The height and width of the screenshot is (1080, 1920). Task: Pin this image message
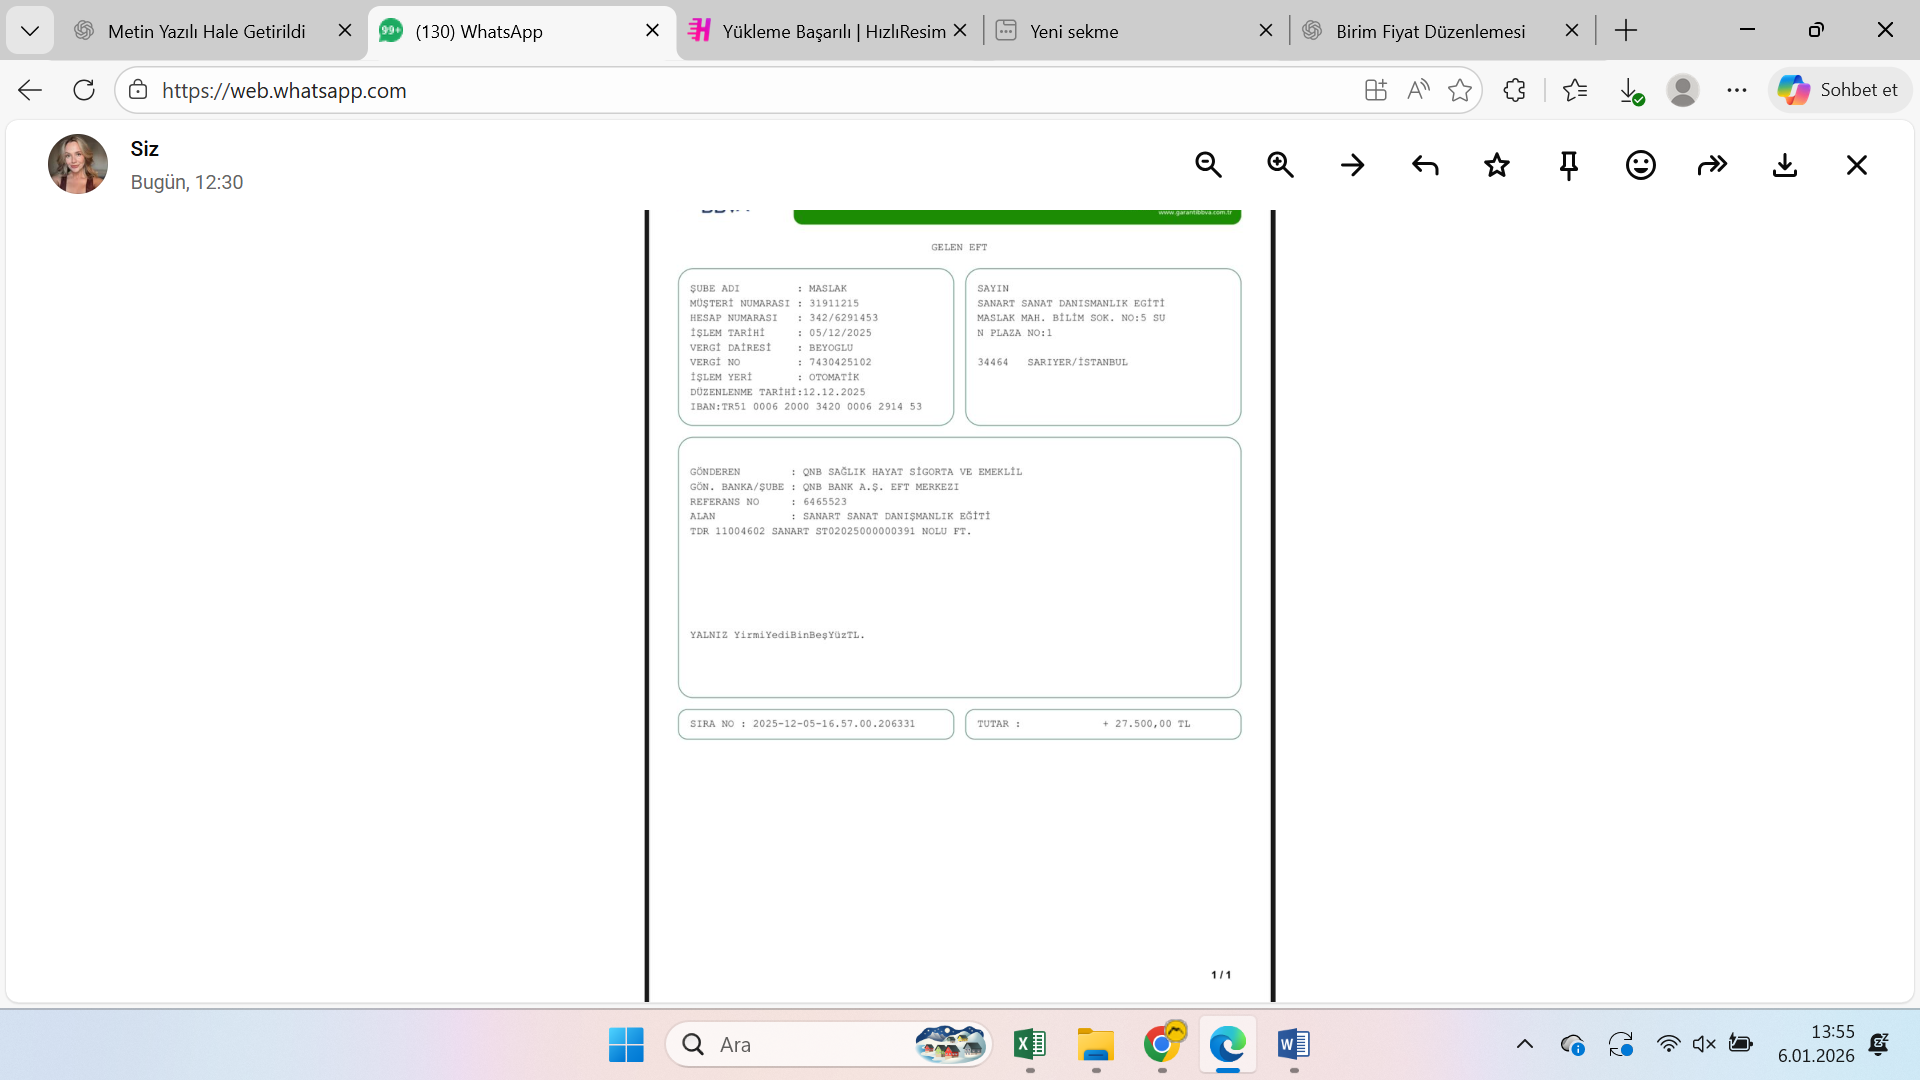[1569, 165]
